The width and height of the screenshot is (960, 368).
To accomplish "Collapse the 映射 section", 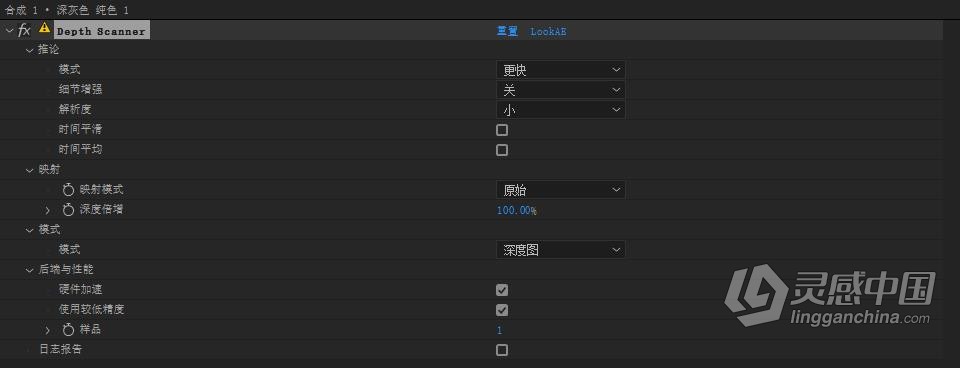I will click(29, 170).
